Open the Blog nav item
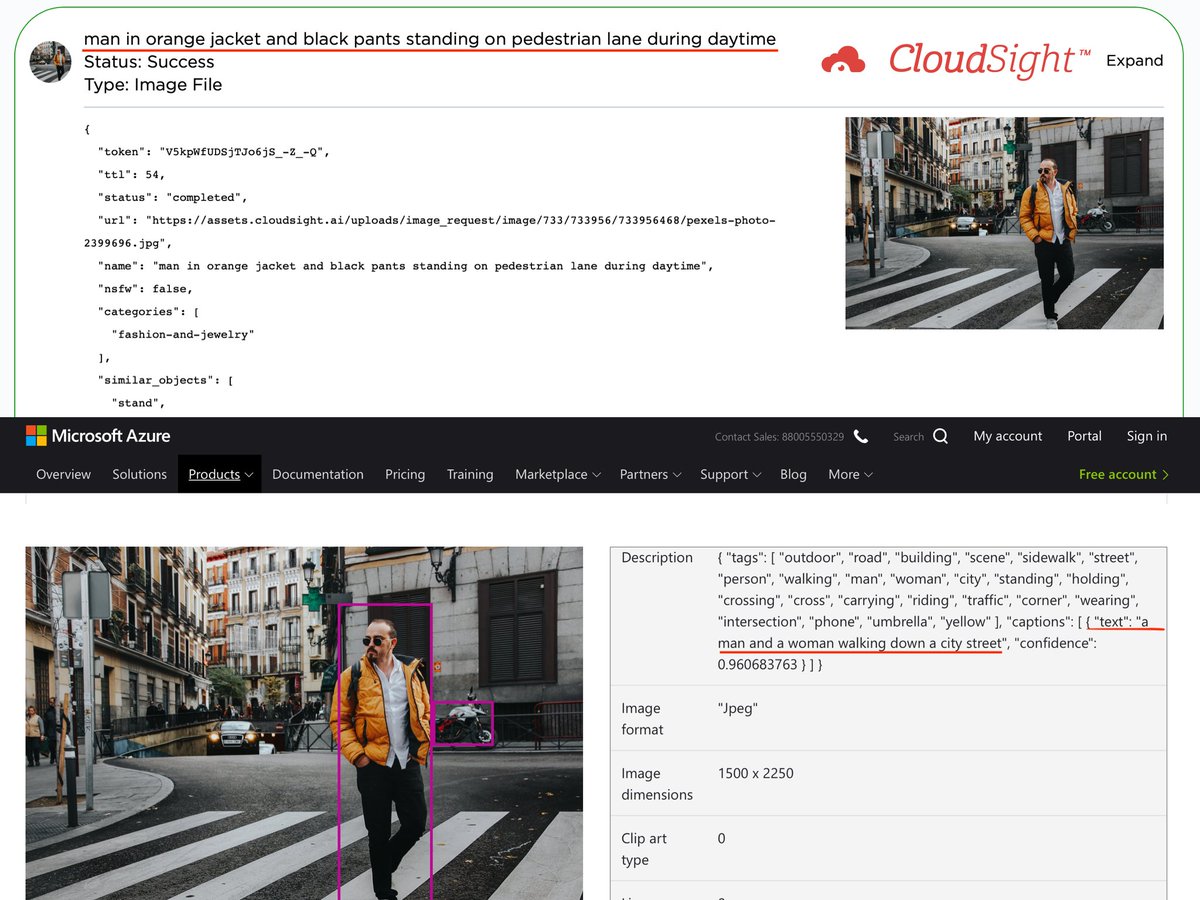The width and height of the screenshot is (1200, 900). (x=793, y=474)
